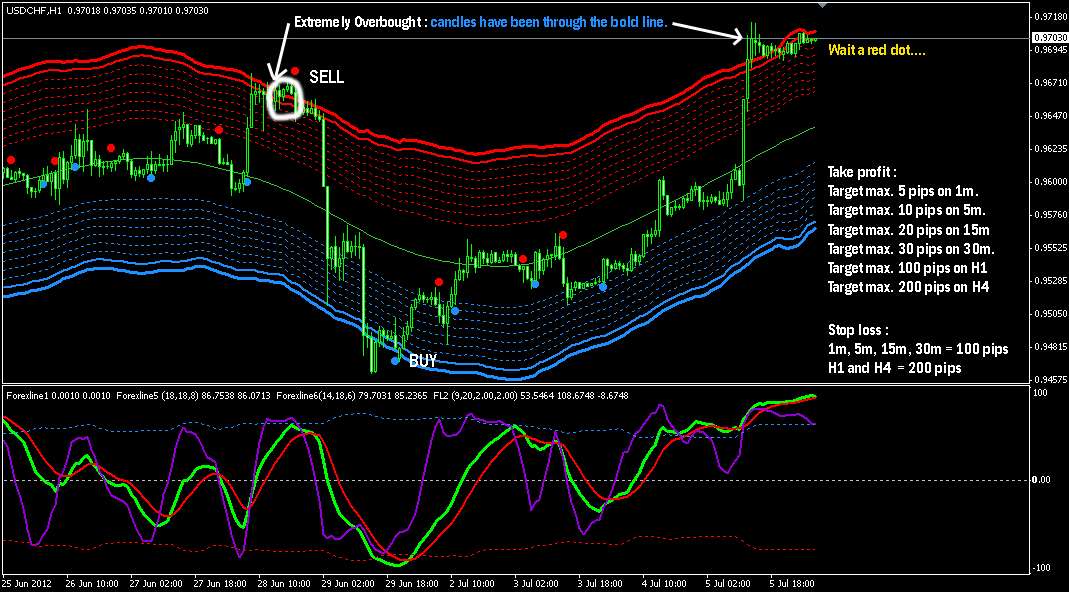This screenshot has width=1069, height=592.
Task: Click the 0.95760 price axis value
Action: pyautogui.click(x=1051, y=214)
